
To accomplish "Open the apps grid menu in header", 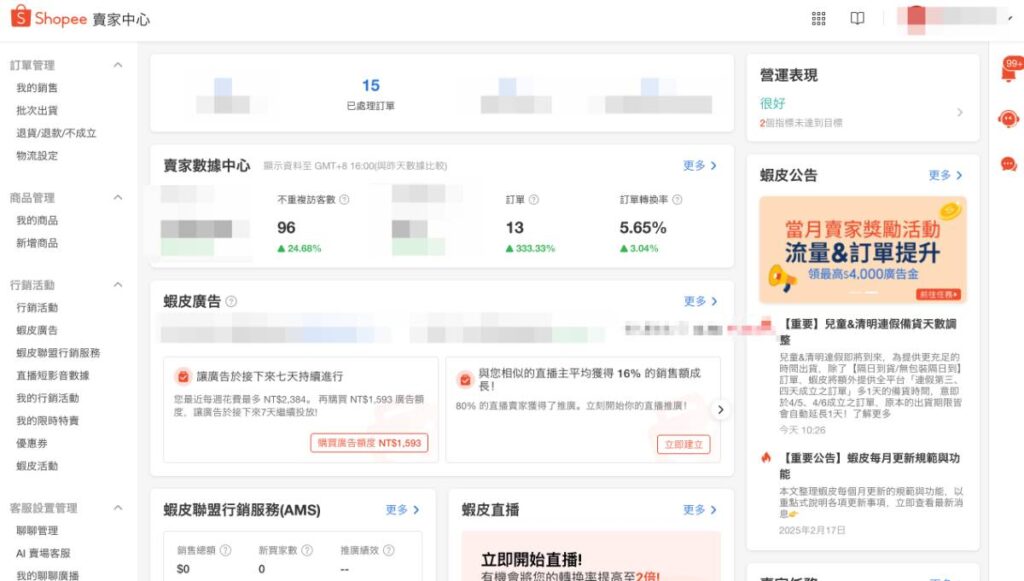I will point(819,18).
